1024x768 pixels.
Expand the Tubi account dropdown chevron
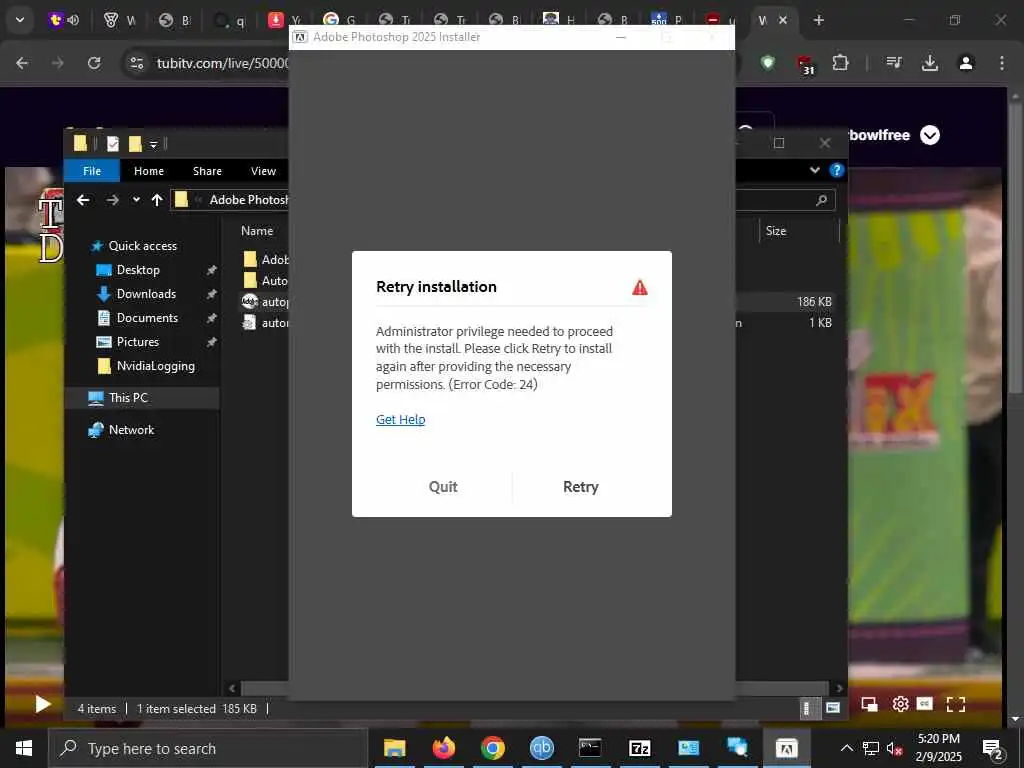pyautogui.click(x=929, y=135)
